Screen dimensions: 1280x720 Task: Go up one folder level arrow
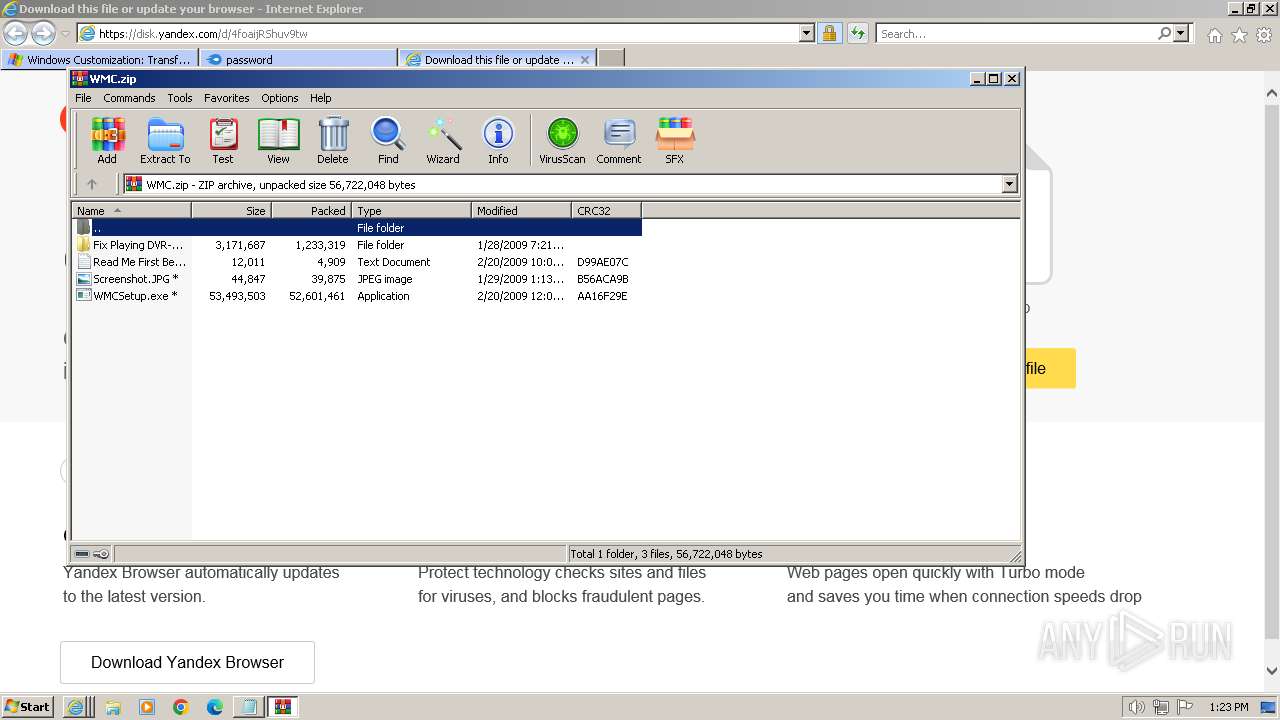[x=92, y=184]
